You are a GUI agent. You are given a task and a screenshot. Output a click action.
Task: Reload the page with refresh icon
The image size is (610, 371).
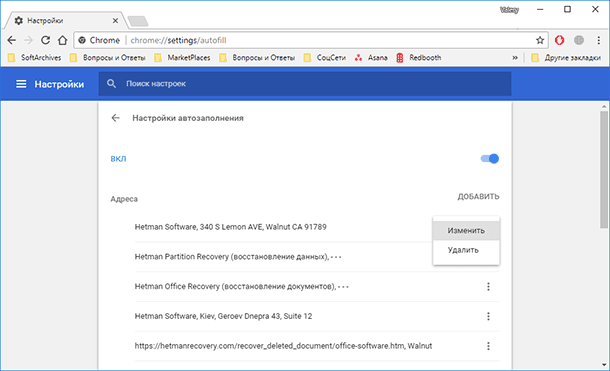[46, 40]
